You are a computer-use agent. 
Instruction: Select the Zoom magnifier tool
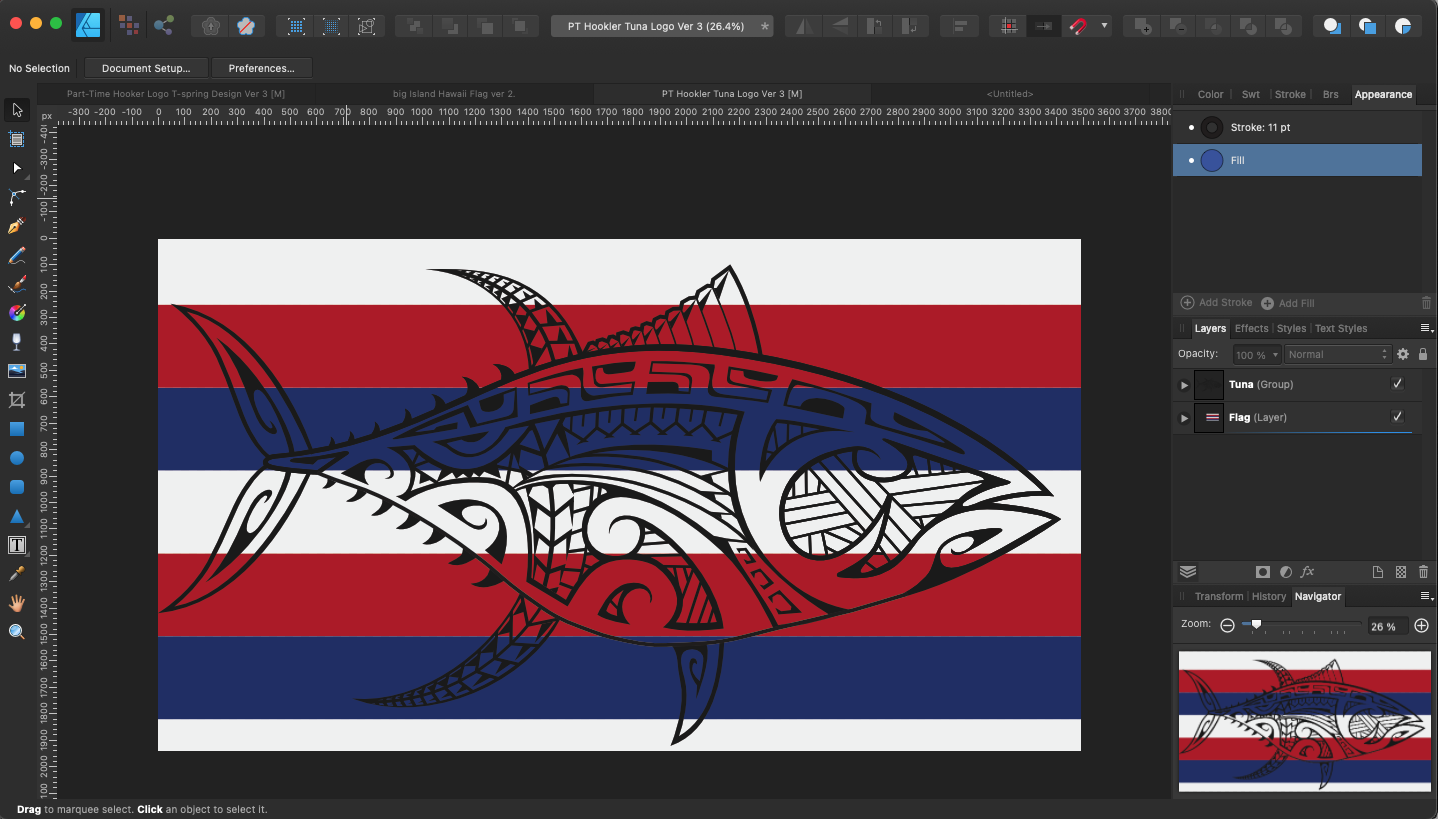[17, 632]
